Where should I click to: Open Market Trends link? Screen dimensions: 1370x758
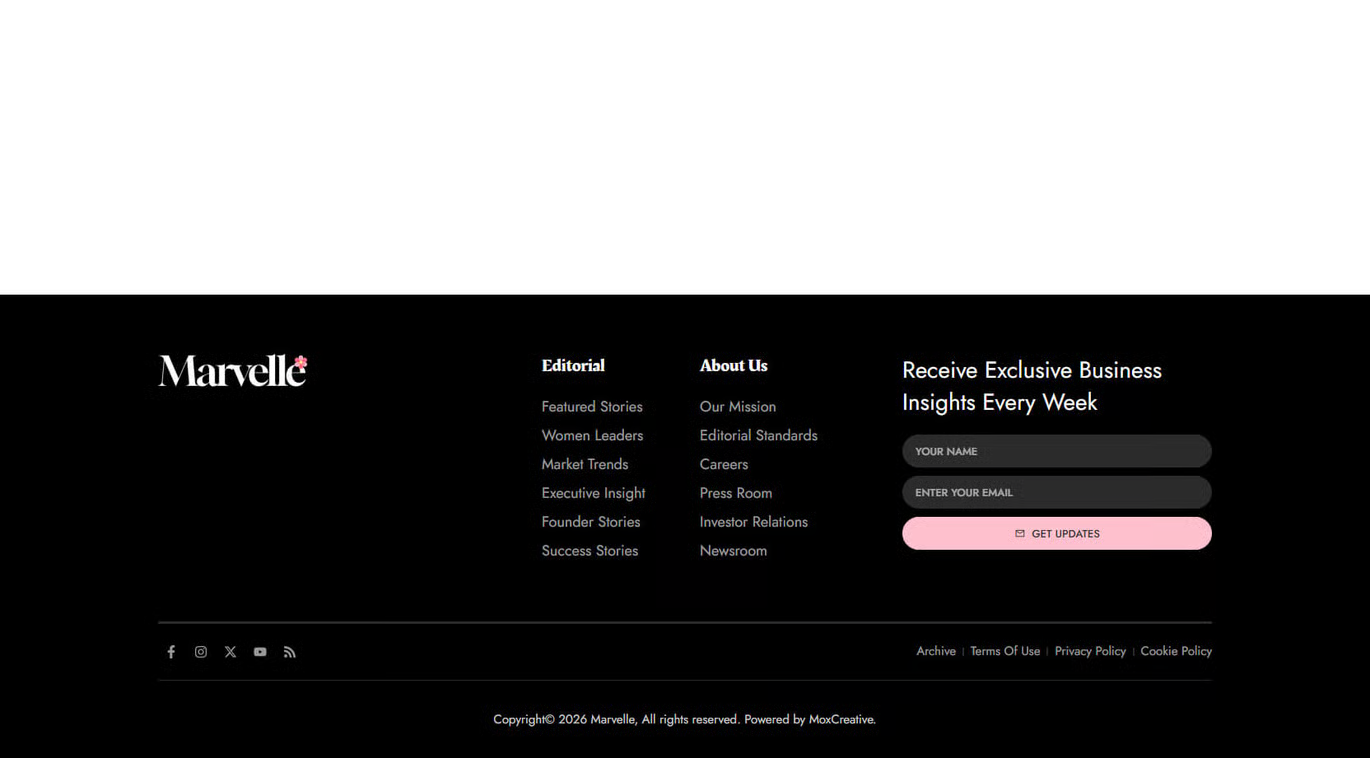(585, 465)
